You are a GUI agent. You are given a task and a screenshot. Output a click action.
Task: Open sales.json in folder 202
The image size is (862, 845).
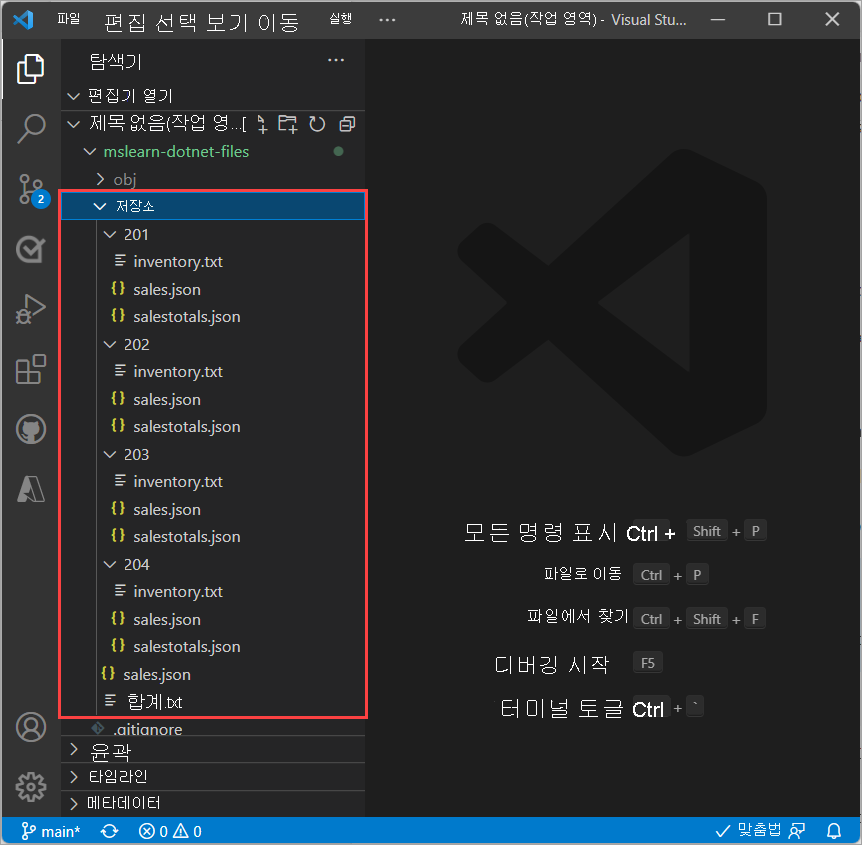point(213,400)
